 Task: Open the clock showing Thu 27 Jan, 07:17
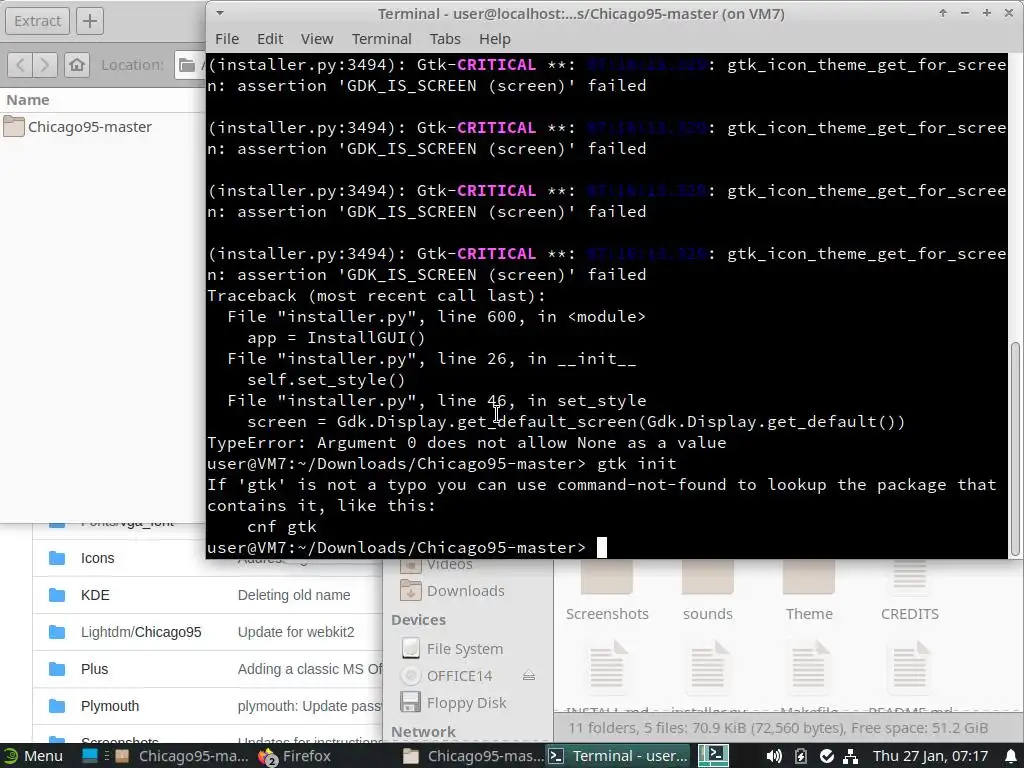[930, 756]
